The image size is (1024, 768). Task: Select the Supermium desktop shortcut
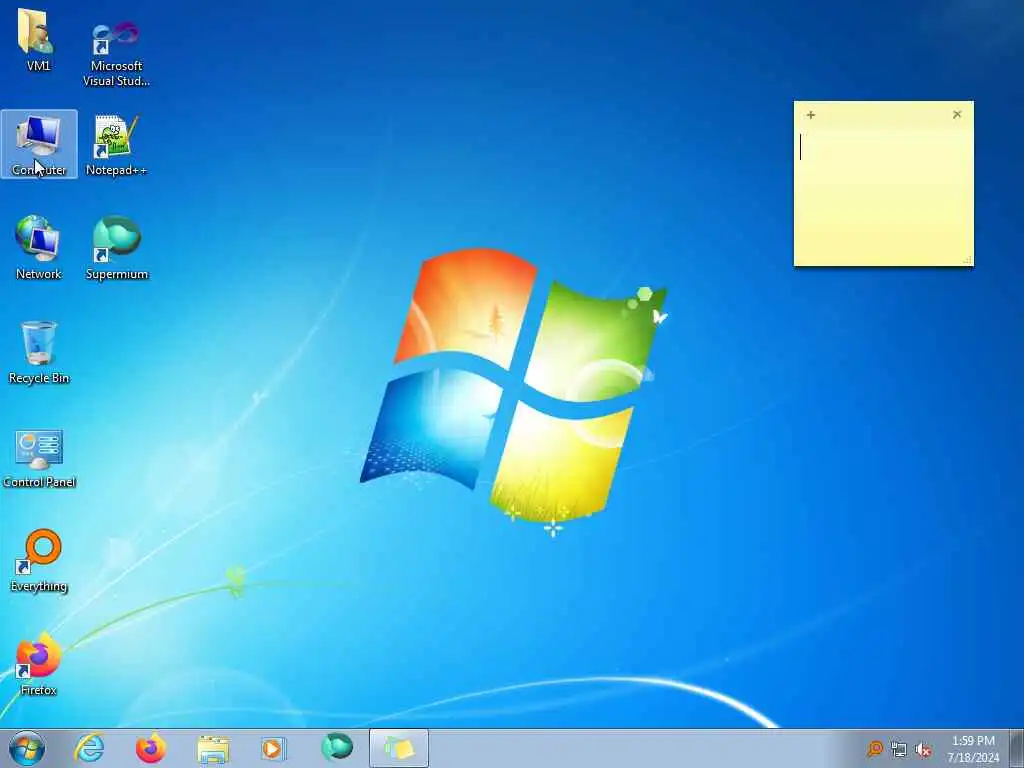click(x=117, y=248)
